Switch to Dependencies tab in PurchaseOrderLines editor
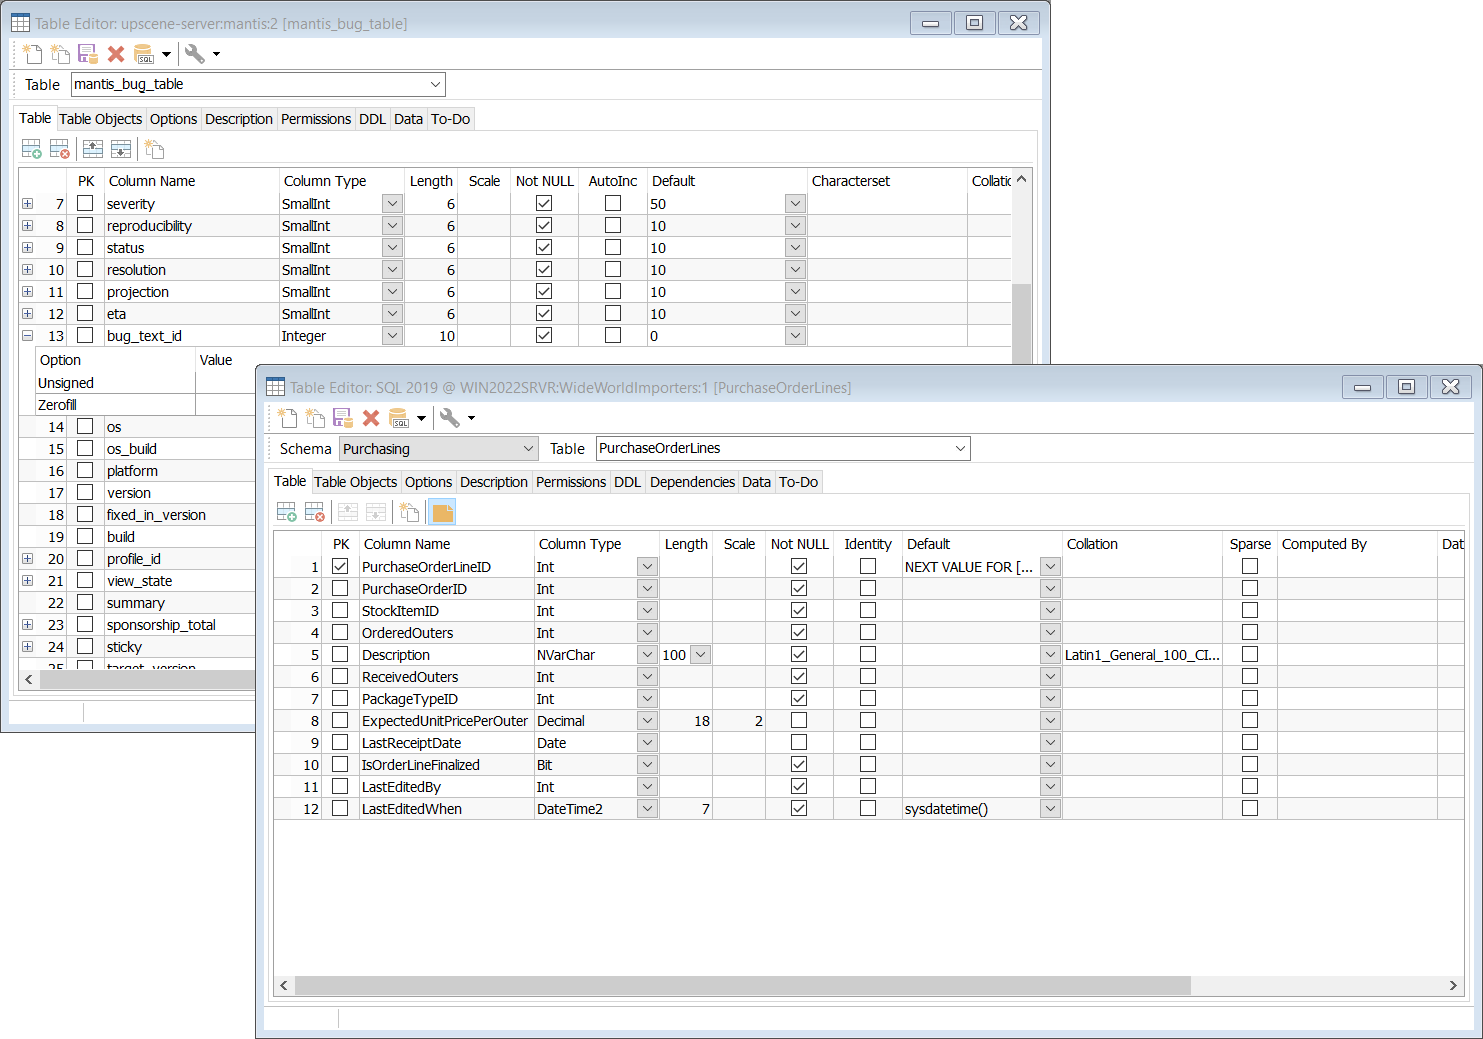 (x=692, y=482)
